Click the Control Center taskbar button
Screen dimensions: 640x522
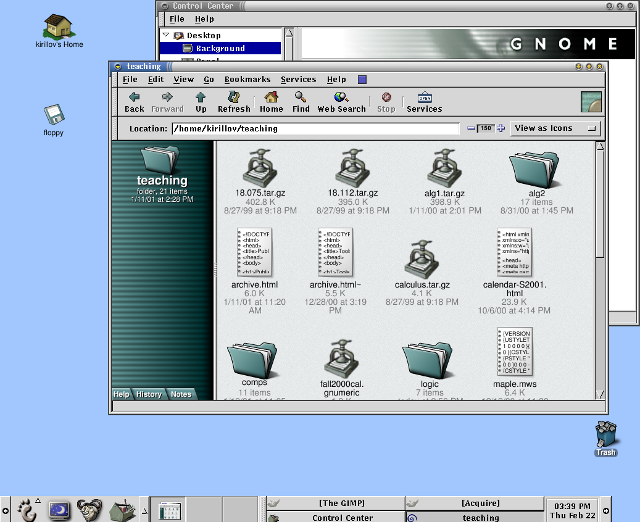[x=343, y=517]
